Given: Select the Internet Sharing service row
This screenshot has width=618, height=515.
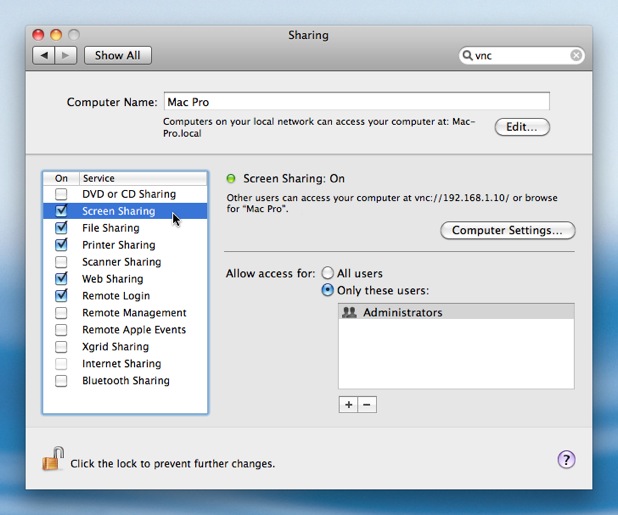Looking at the screenshot, I should point(125,363).
